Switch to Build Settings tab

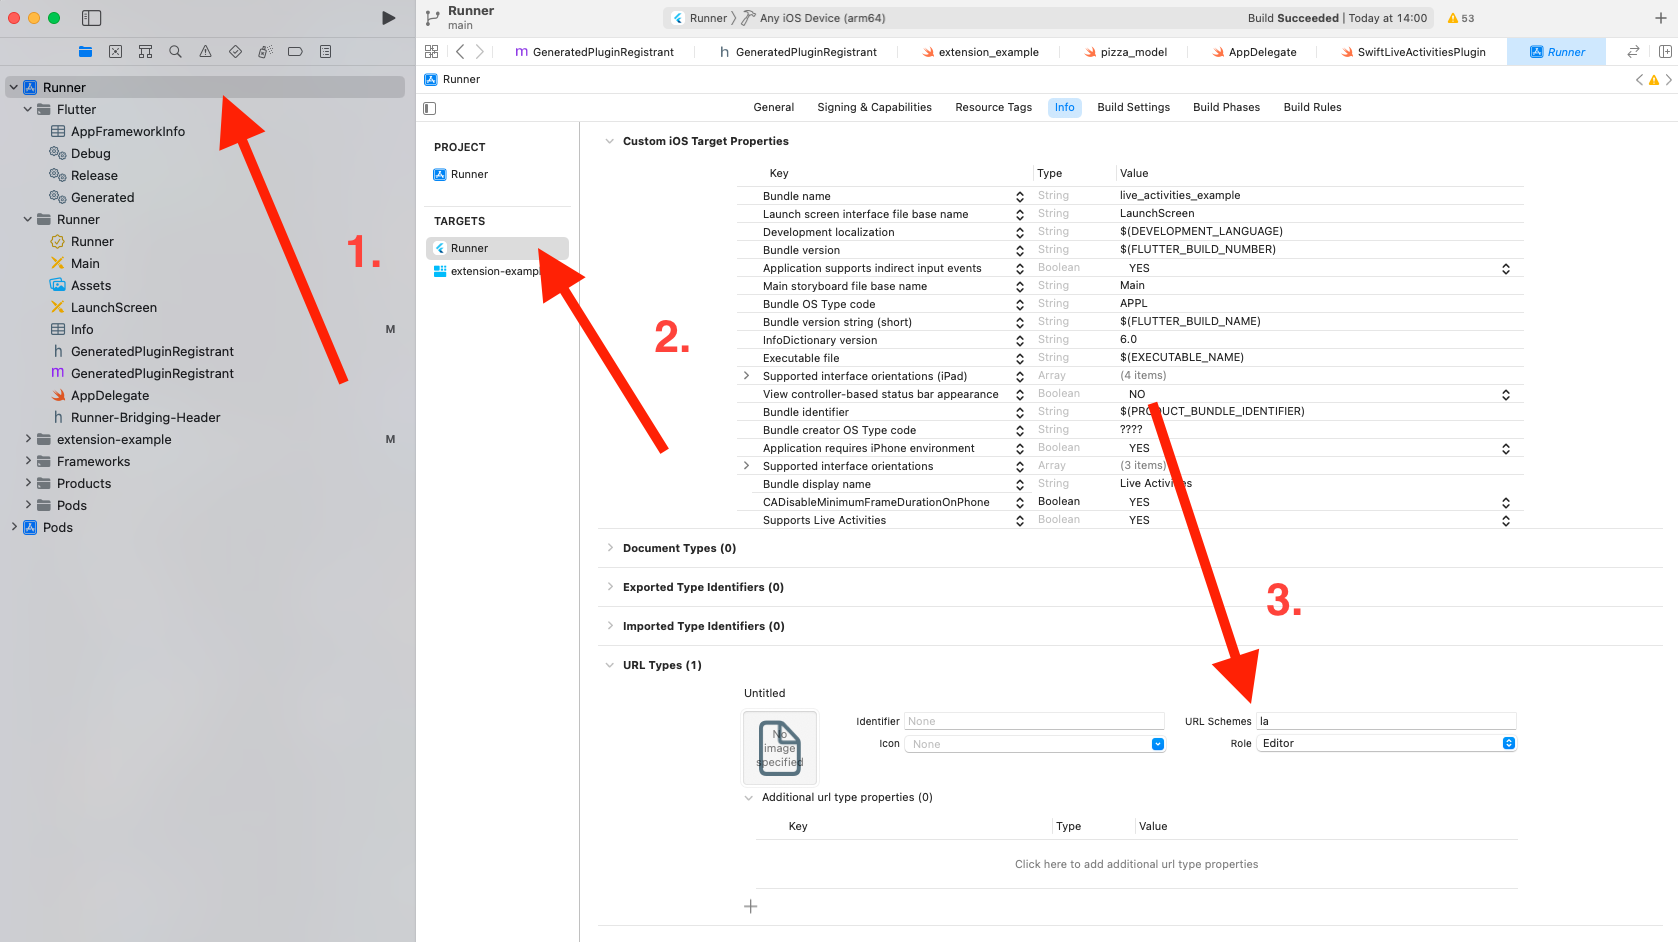tap(1133, 108)
